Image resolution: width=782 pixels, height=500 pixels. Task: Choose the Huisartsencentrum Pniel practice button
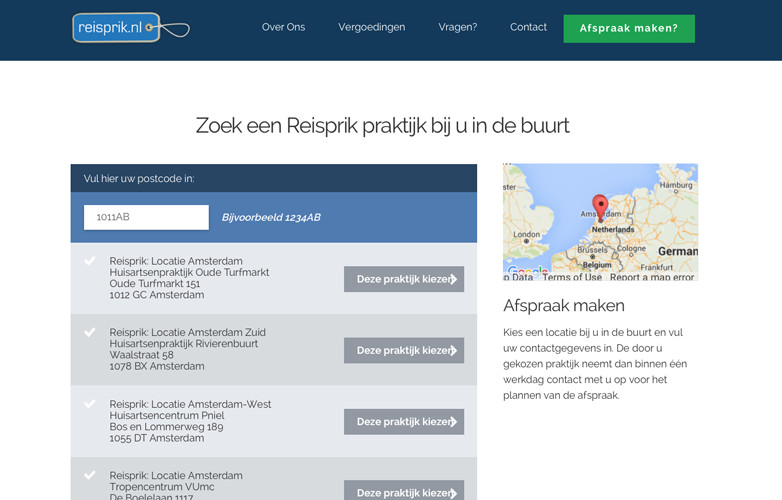coord(404,421)
